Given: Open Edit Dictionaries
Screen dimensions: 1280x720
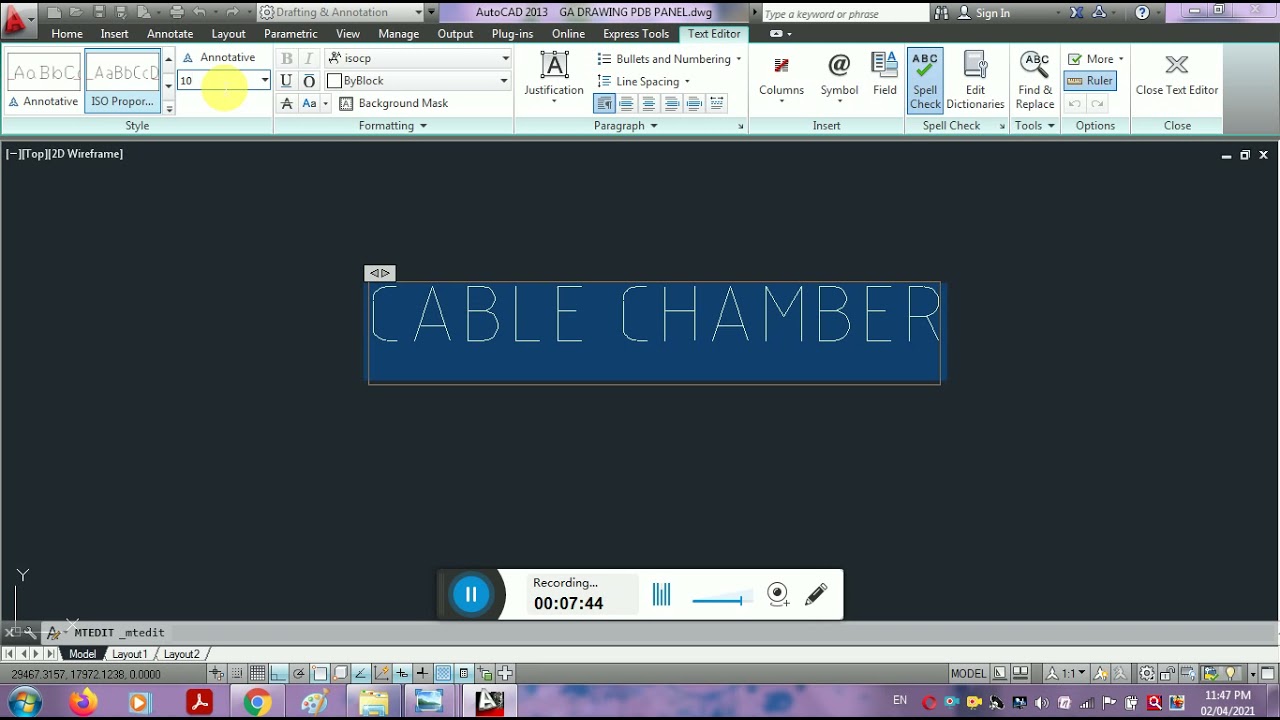Looking at the screenshot, I should (x=975, y=80).
